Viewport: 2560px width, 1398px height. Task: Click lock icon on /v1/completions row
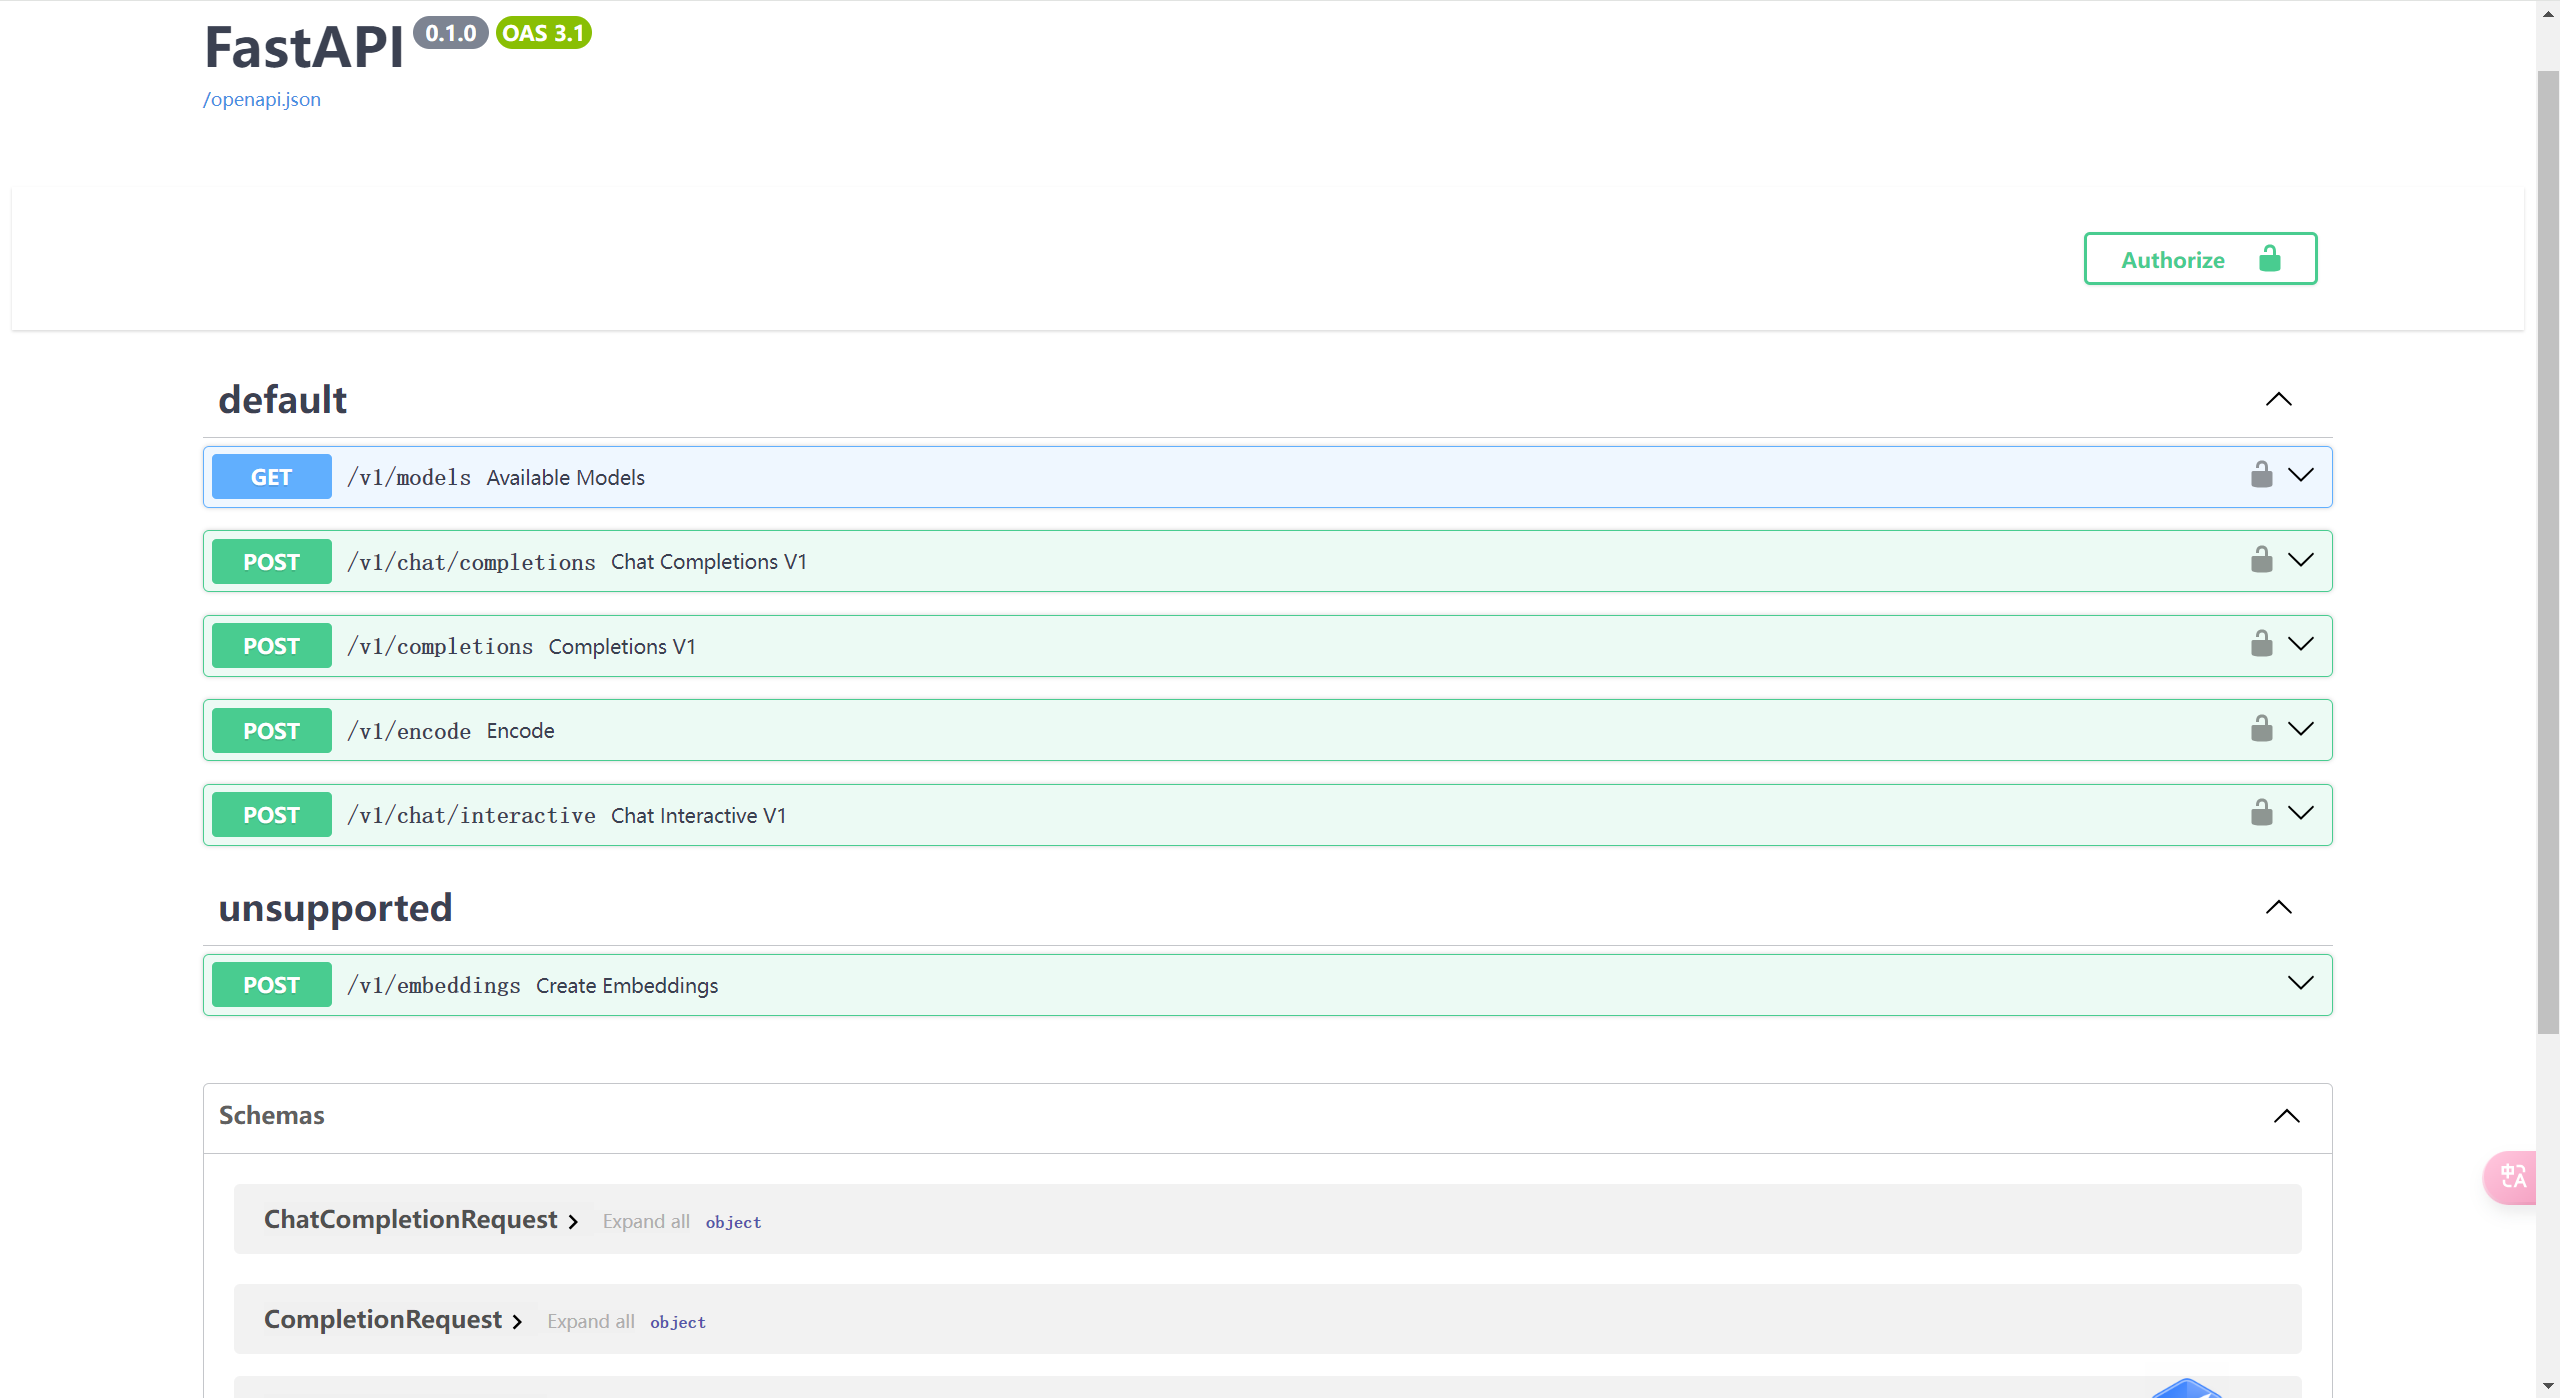[x=2261, y=644]
